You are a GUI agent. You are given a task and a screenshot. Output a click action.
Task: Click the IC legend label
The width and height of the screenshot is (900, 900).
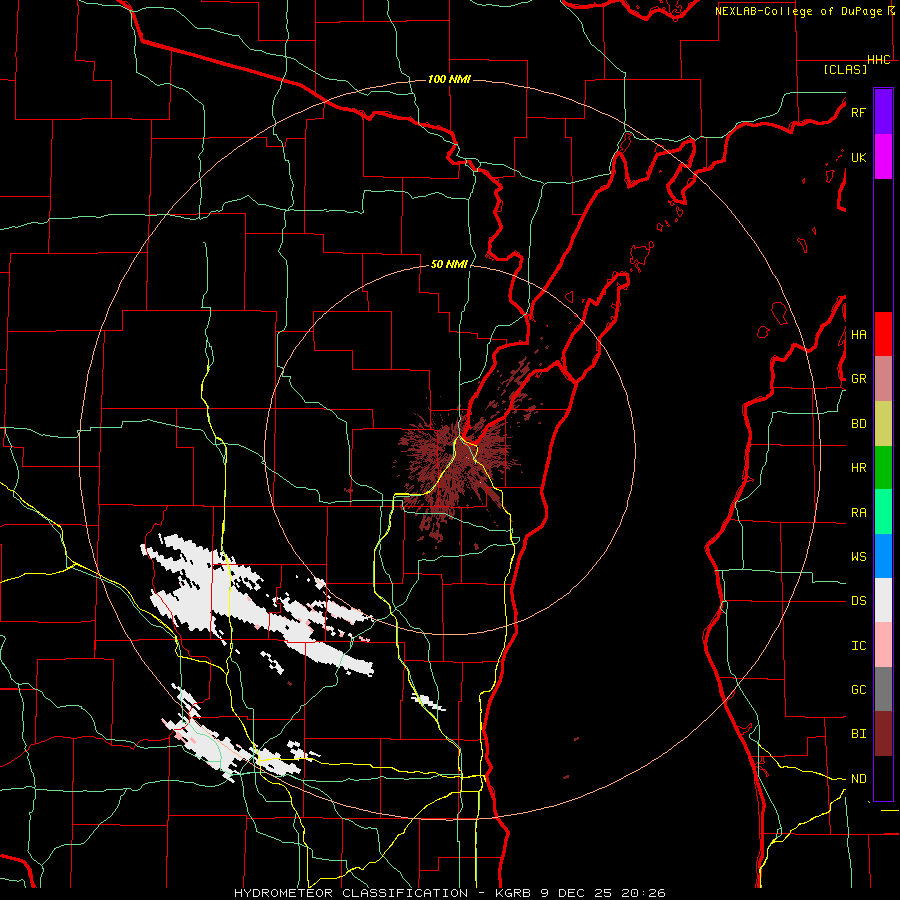[858, 646]
